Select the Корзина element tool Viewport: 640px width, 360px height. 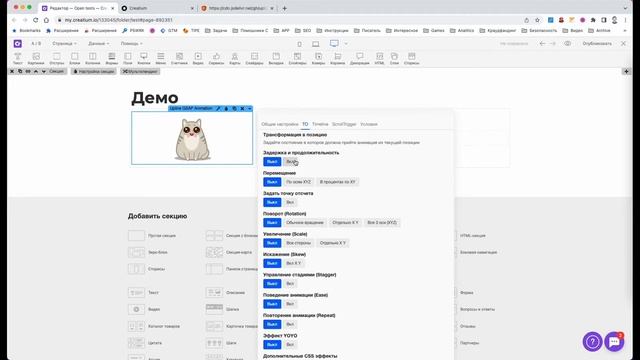pyautogui.click(x=338, y=58)
